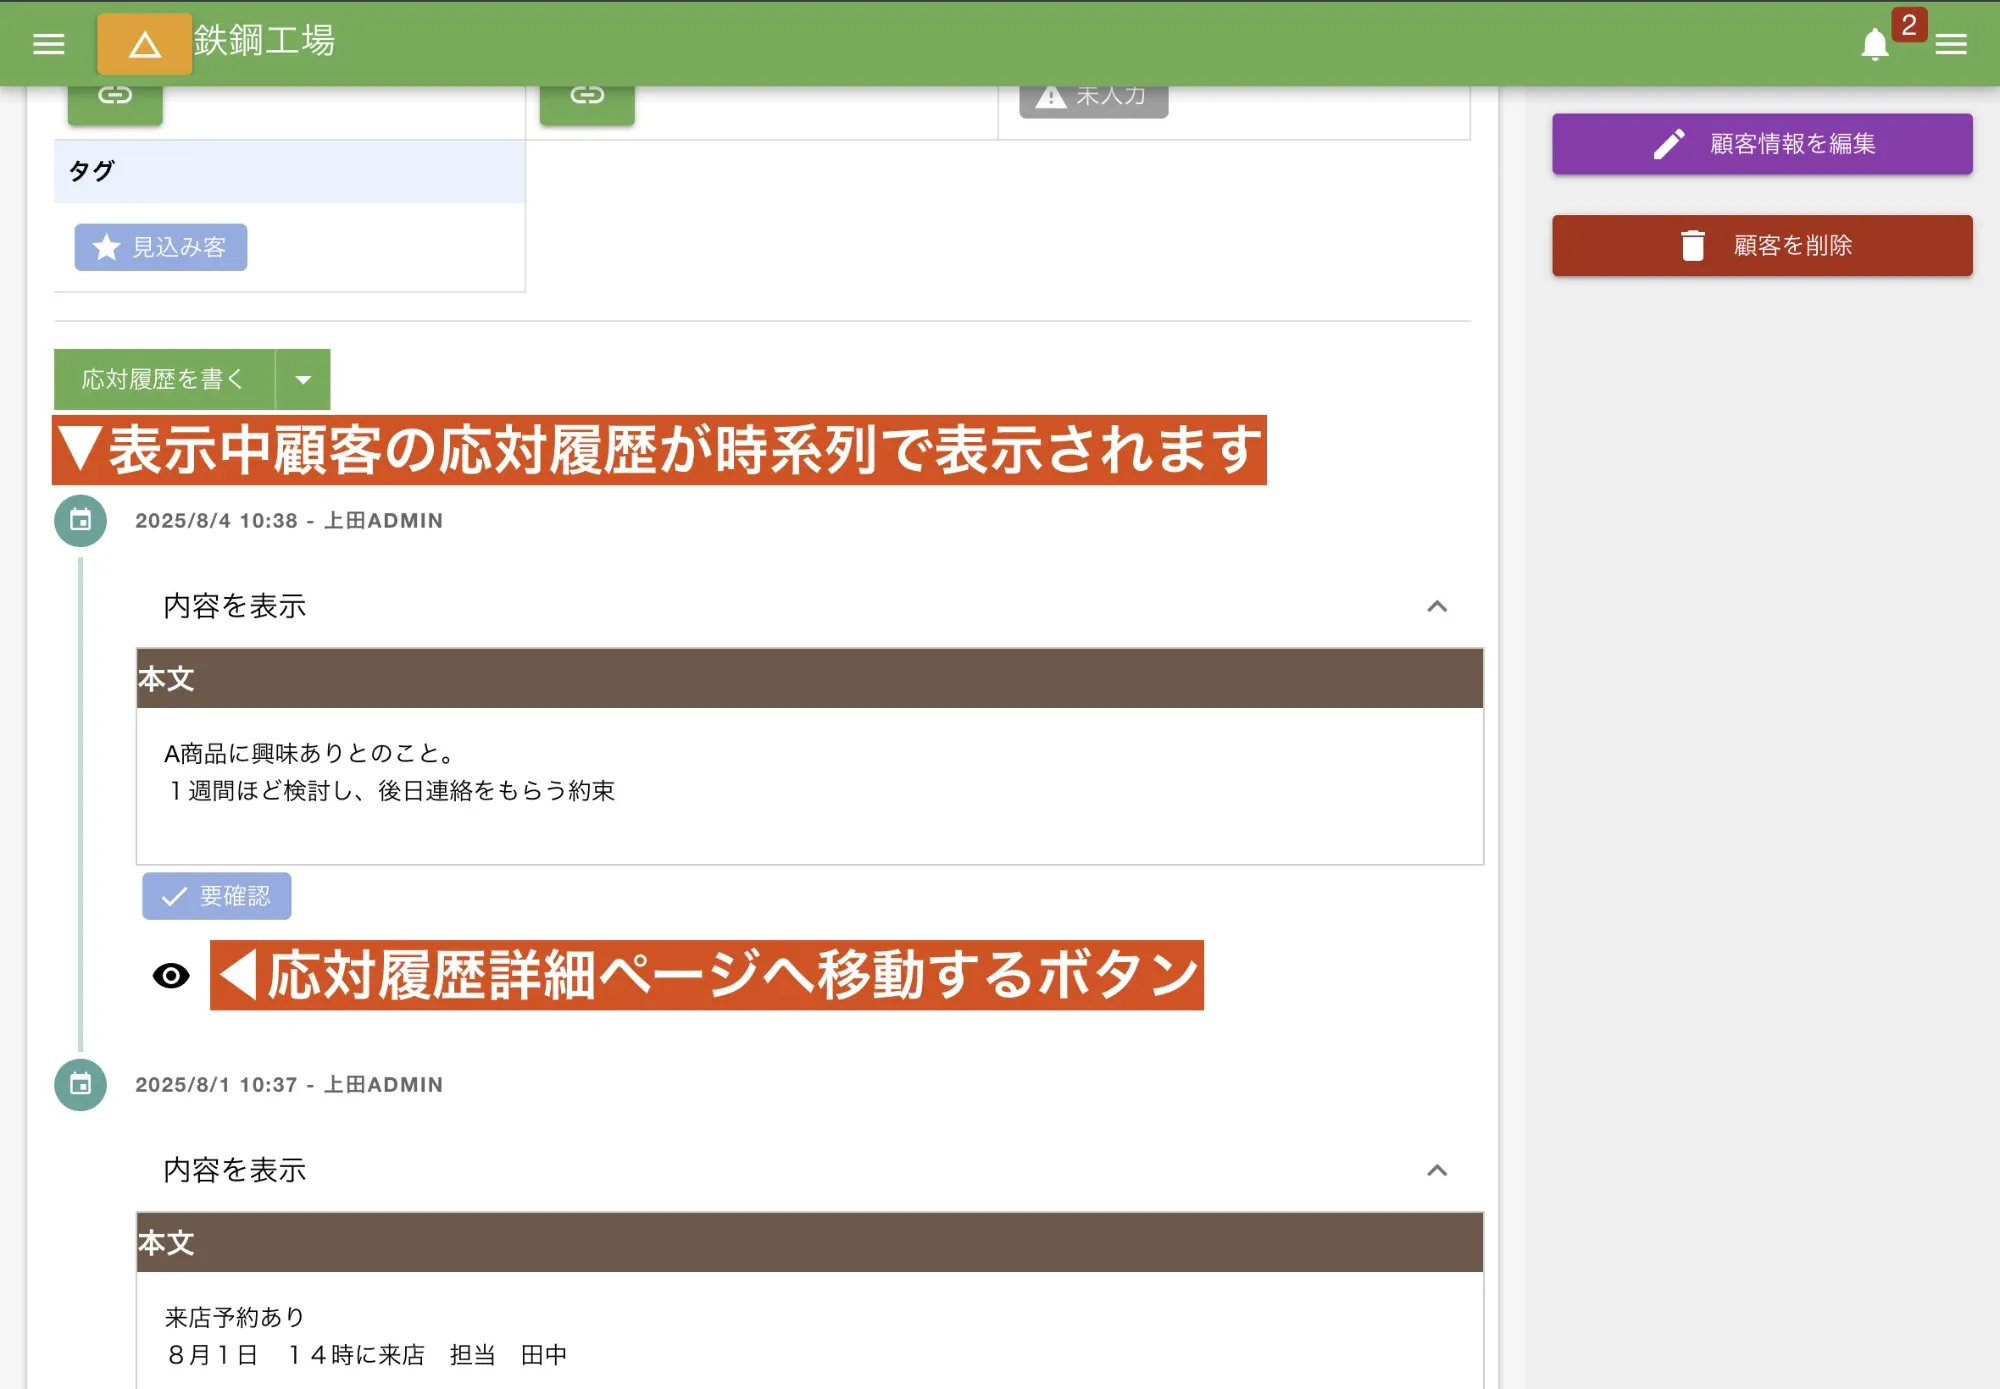2000x1389 pixels.
Task: Open the left navigation hamburger menu
Action: pos(47,43)
